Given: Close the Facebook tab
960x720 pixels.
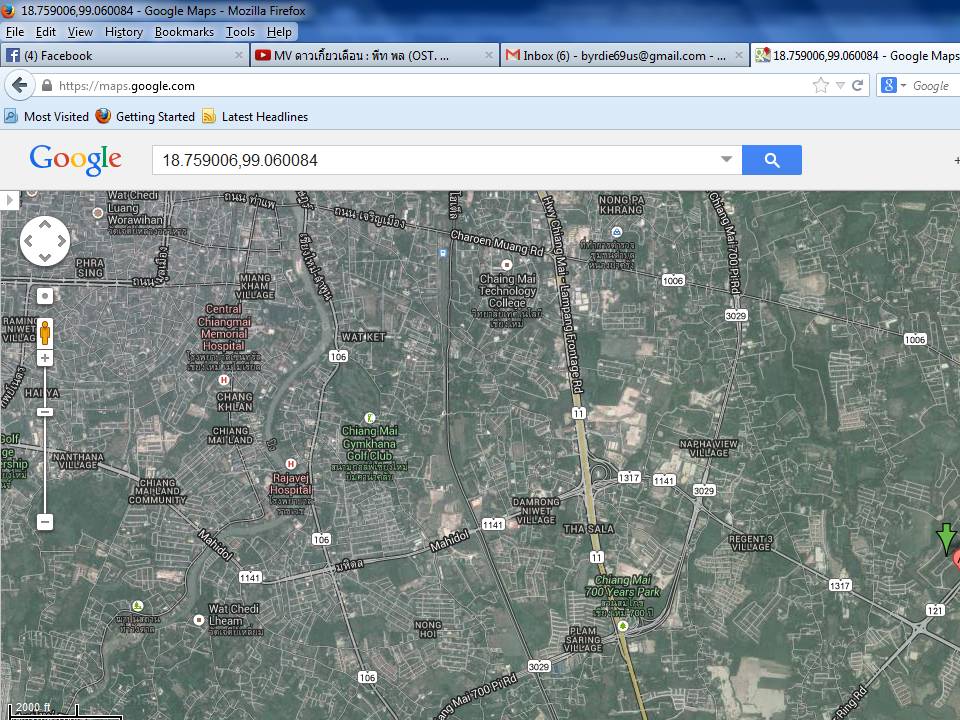Looking at the screenshot, I should (239, 55).
